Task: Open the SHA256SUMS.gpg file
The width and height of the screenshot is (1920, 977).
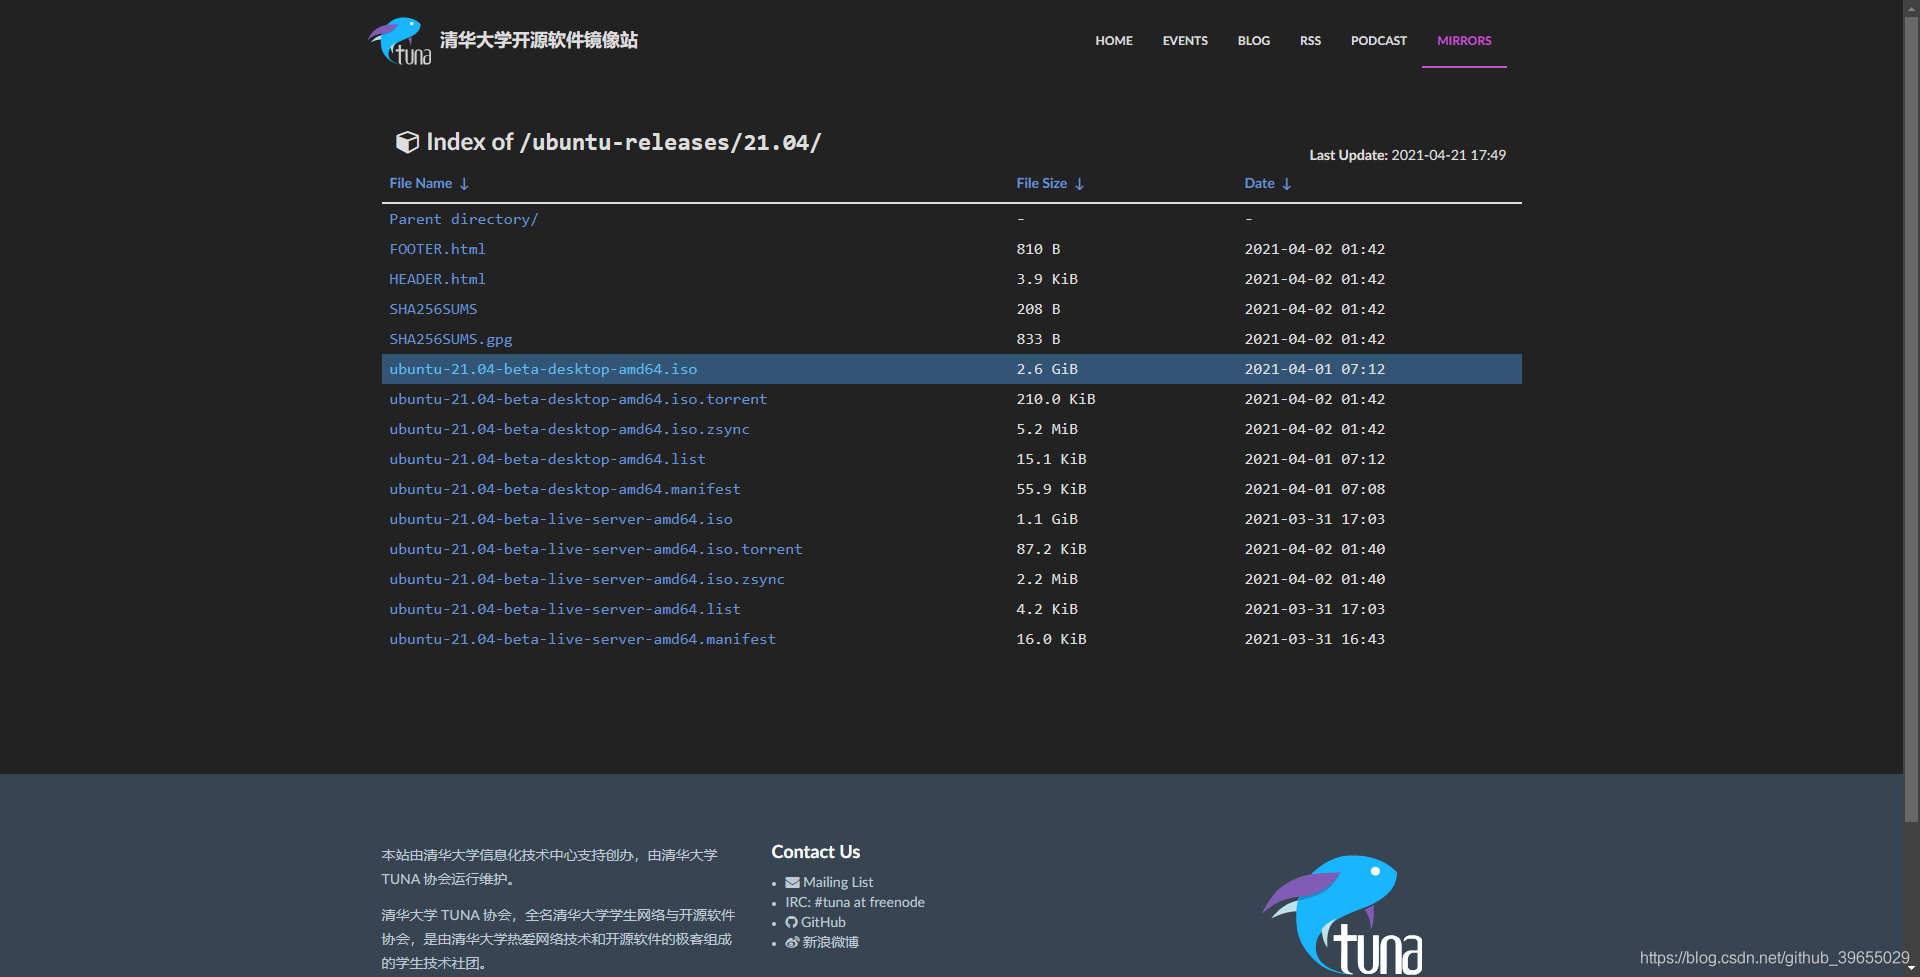Action: pos(451,339)
